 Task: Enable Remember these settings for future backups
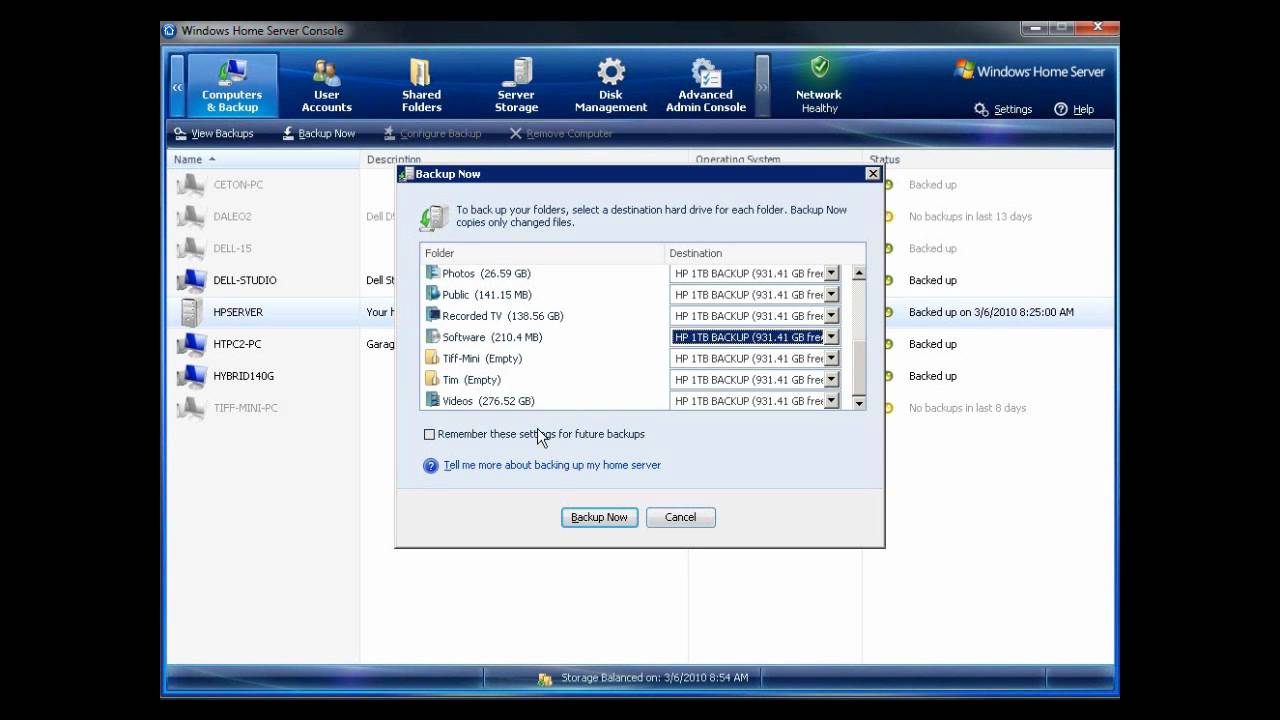[430, 434]
